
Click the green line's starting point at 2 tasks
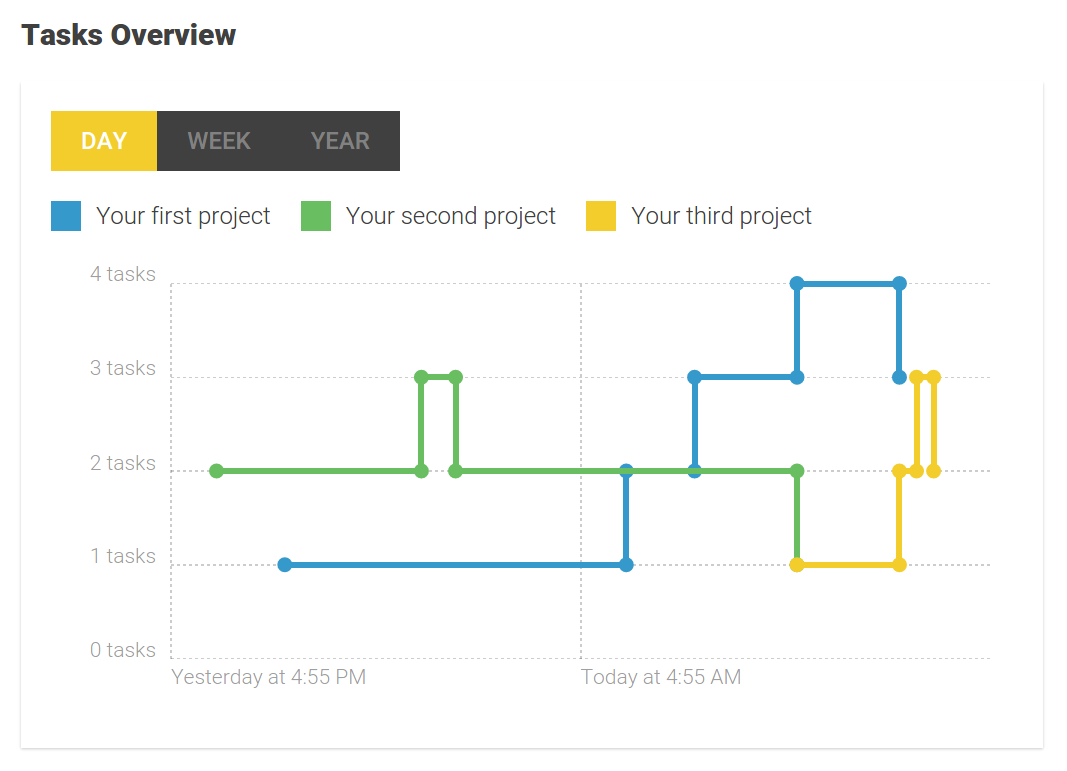tap(216, 471)
